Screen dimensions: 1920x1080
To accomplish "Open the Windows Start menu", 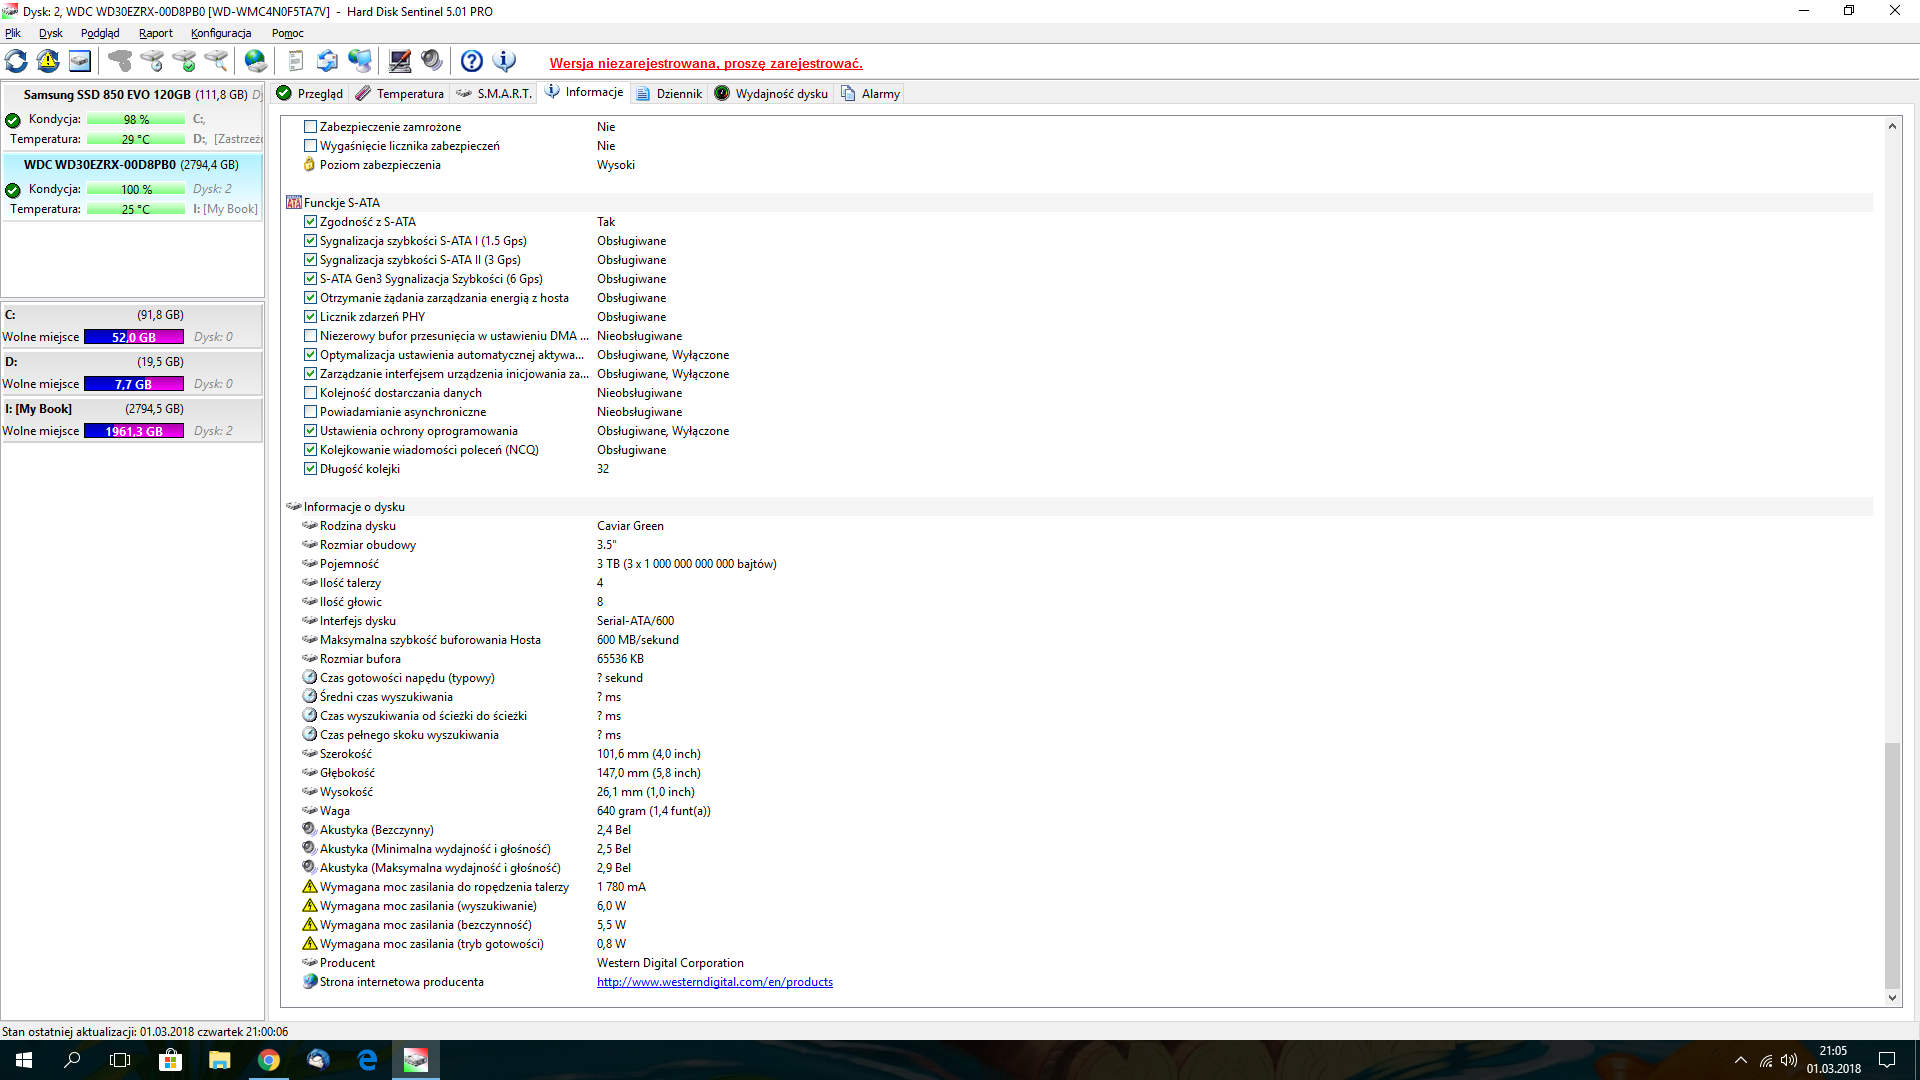I will click(x=24, y=1060).
